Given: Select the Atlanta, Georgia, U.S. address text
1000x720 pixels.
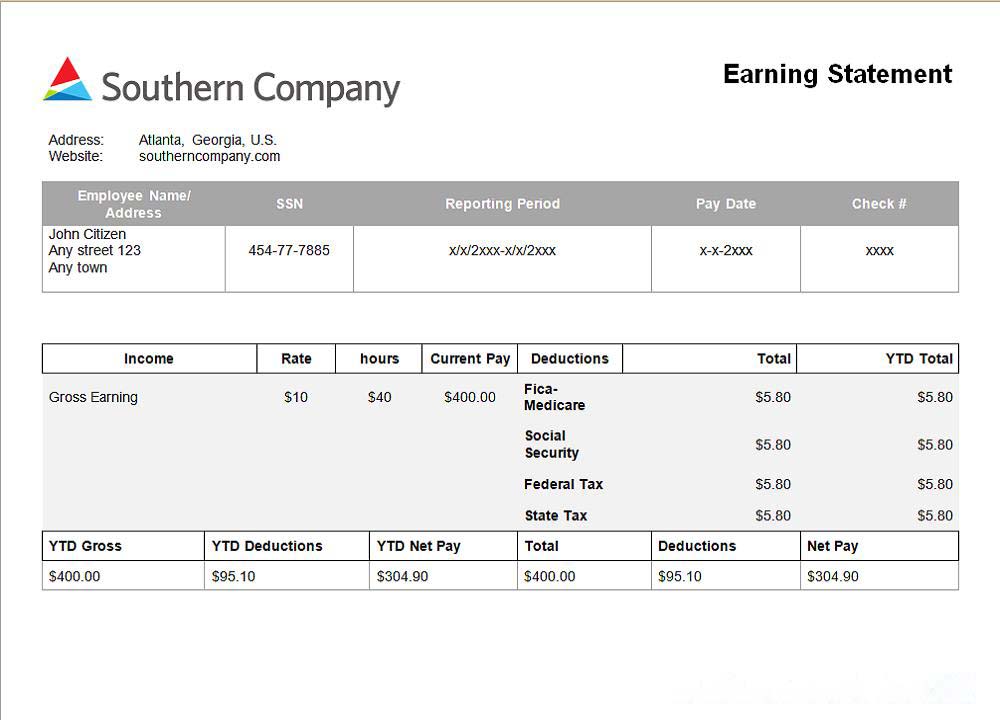Looking at the screenshot, I should (207, 140).
